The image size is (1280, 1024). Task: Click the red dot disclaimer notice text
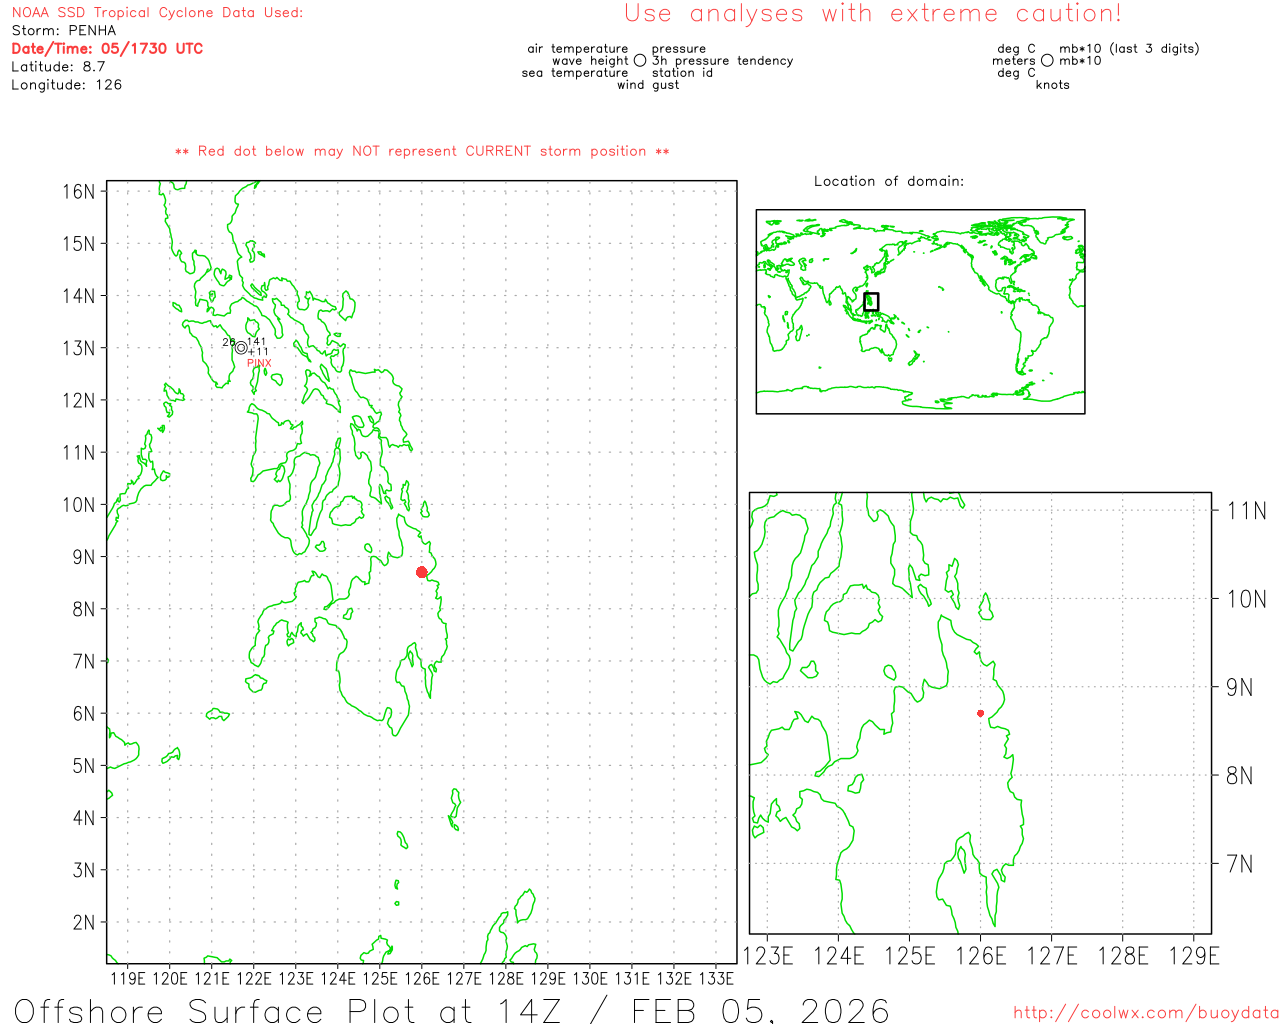point(422,152)
